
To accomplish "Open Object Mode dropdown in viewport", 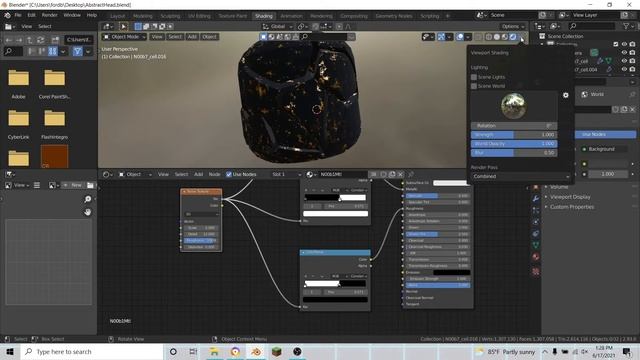I will 124,37.
